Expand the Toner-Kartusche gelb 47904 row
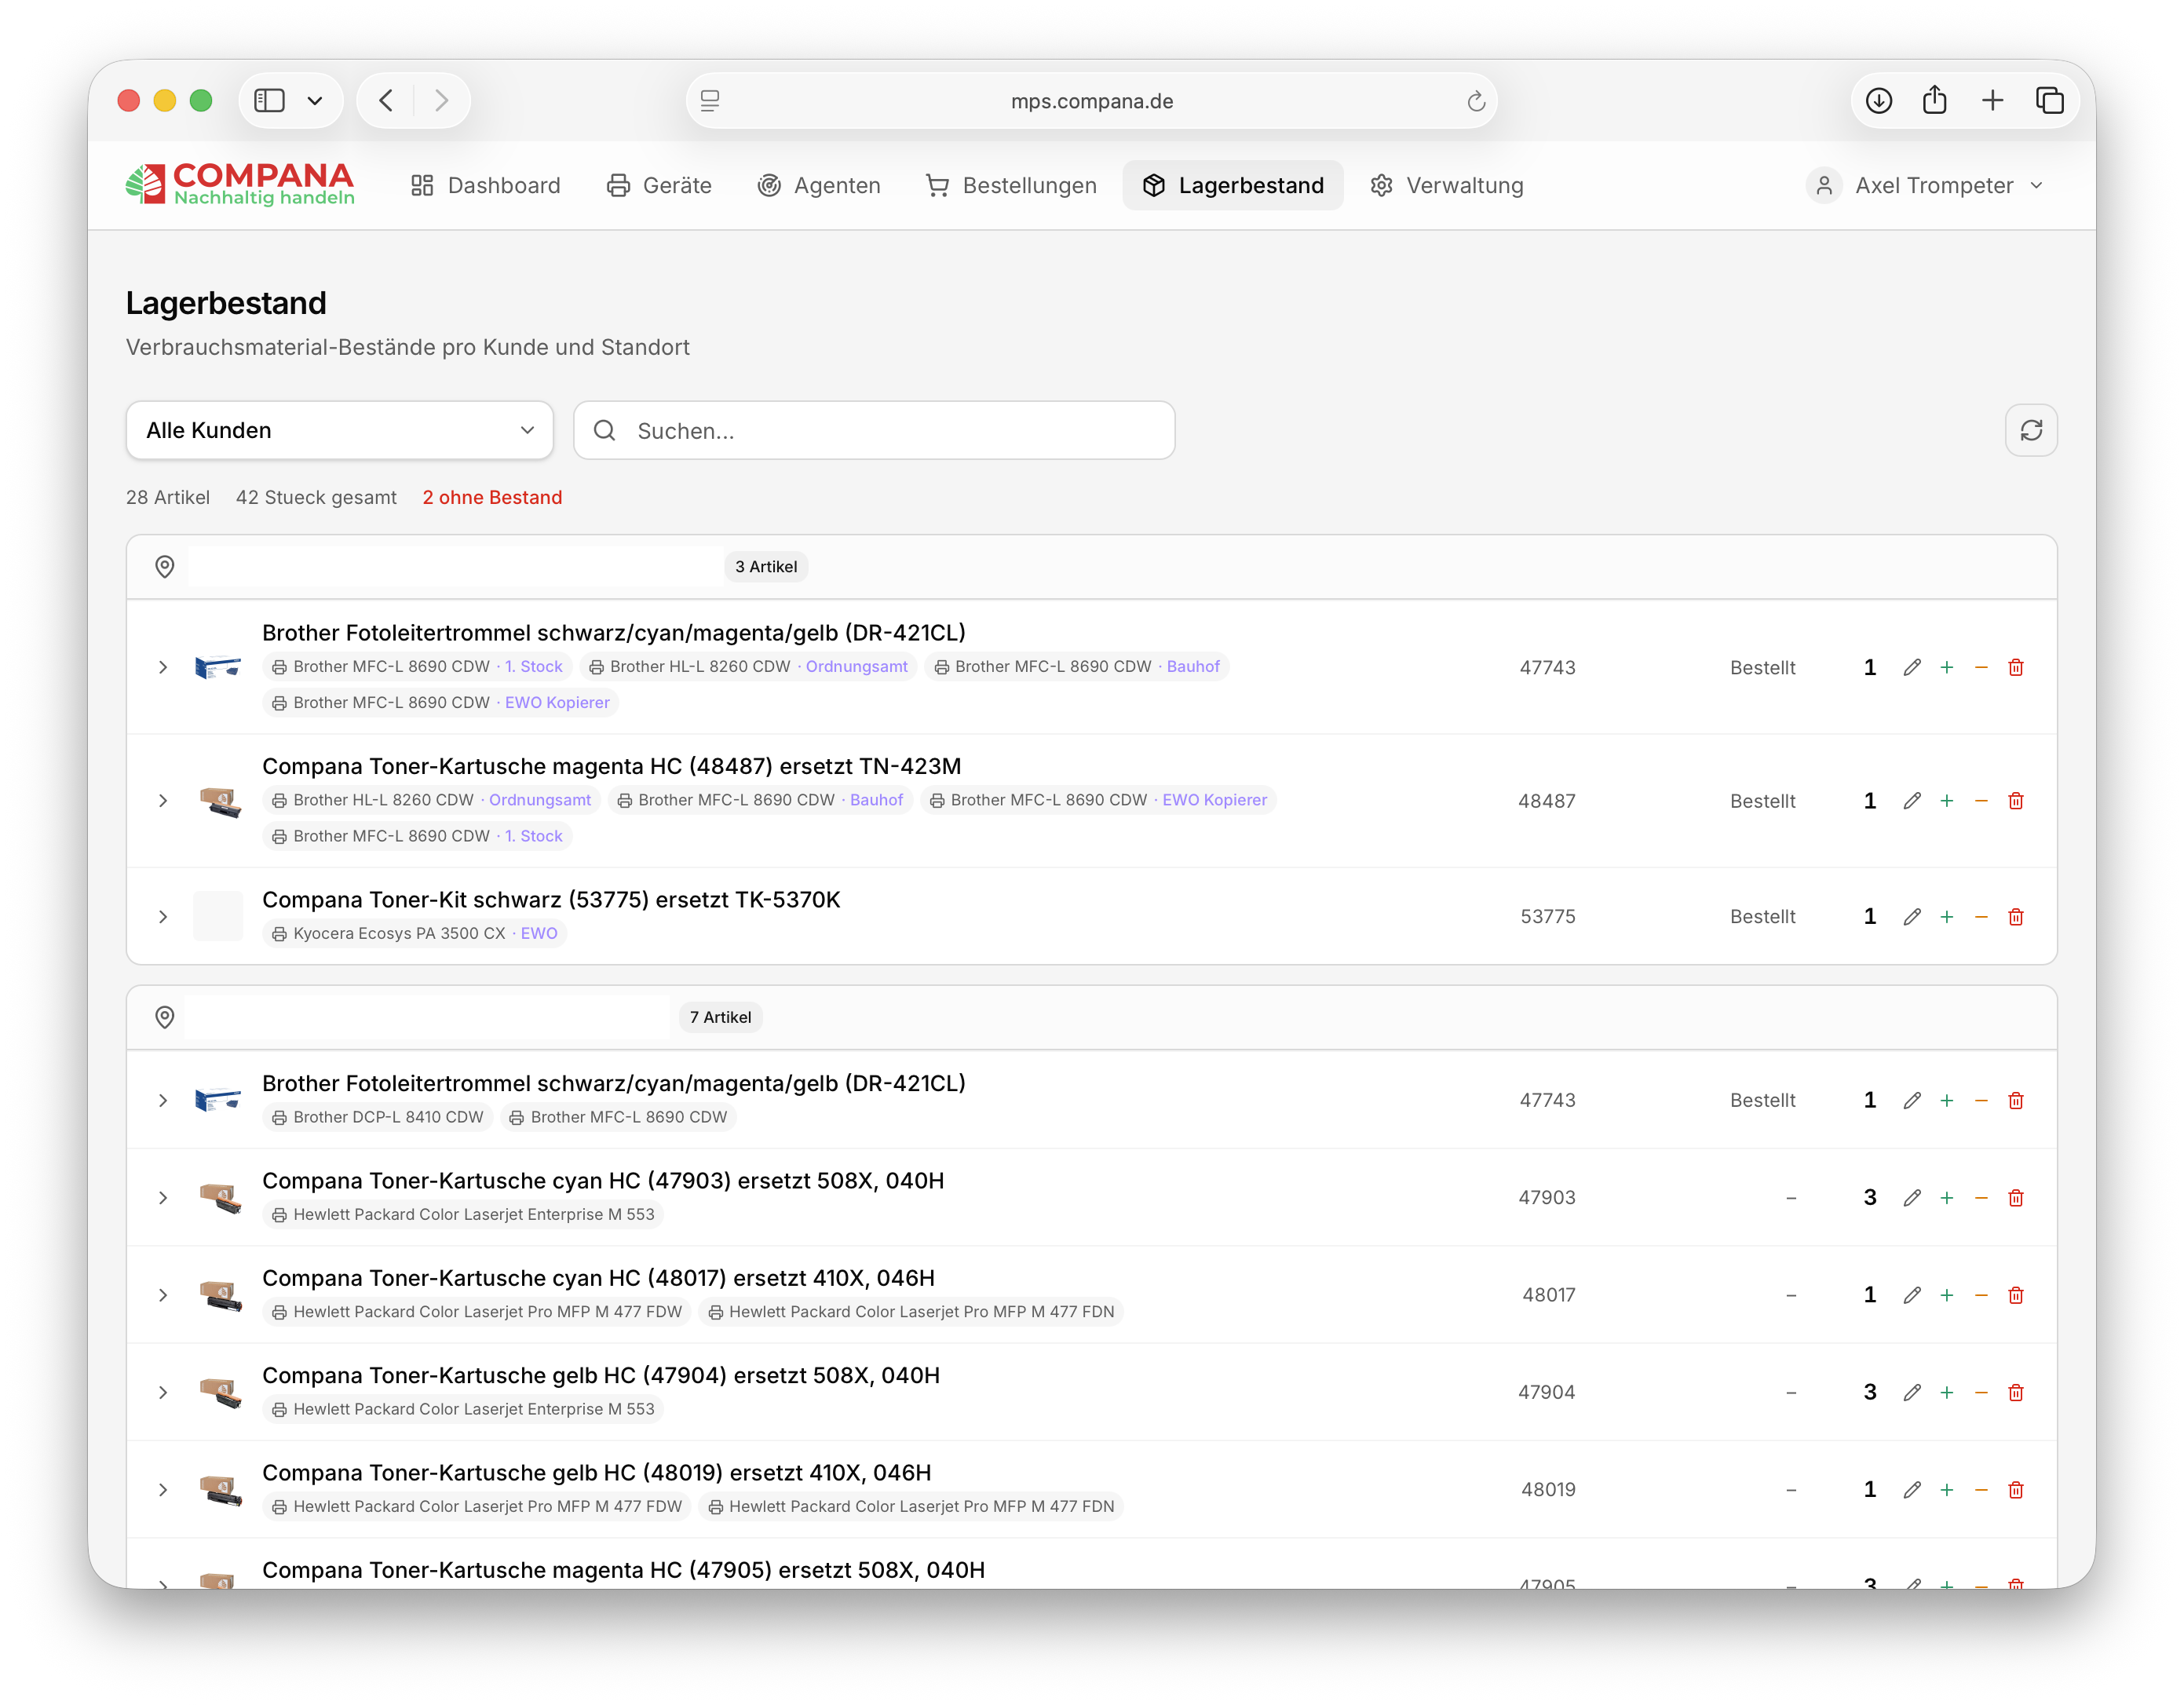Image resolution: width=2184 pixels, height=1705 pixels. 163,1392
